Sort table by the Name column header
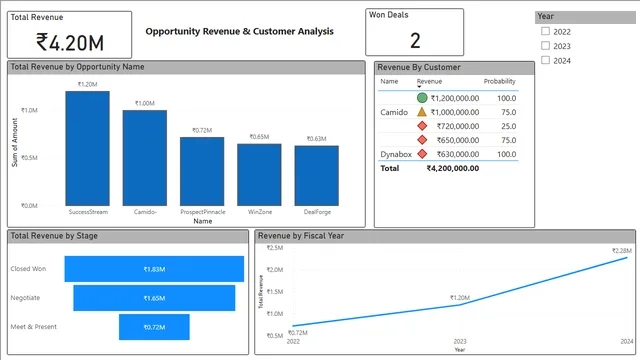 [x=389, y=82]
